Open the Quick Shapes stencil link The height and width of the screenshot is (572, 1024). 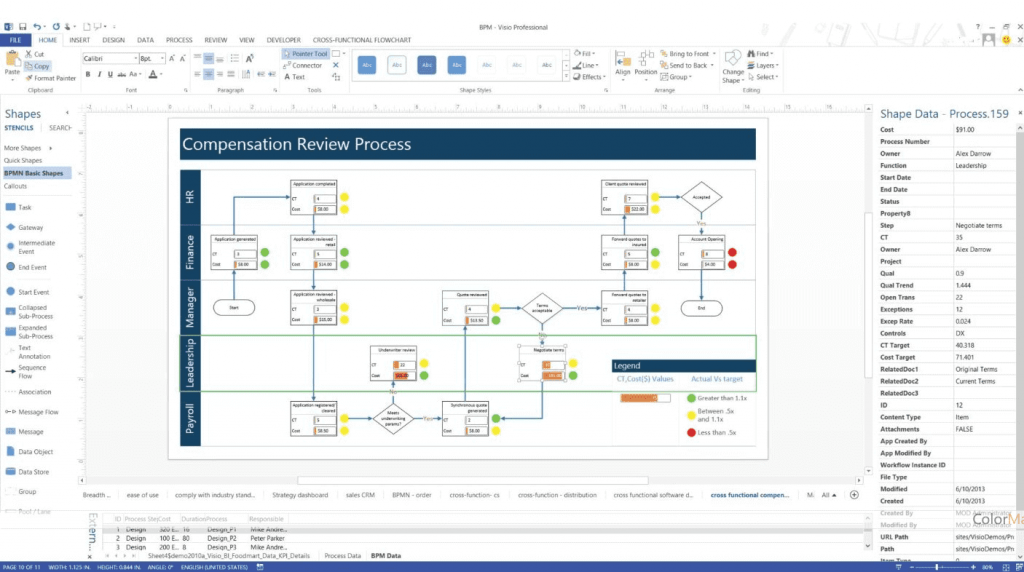(23, 160)
